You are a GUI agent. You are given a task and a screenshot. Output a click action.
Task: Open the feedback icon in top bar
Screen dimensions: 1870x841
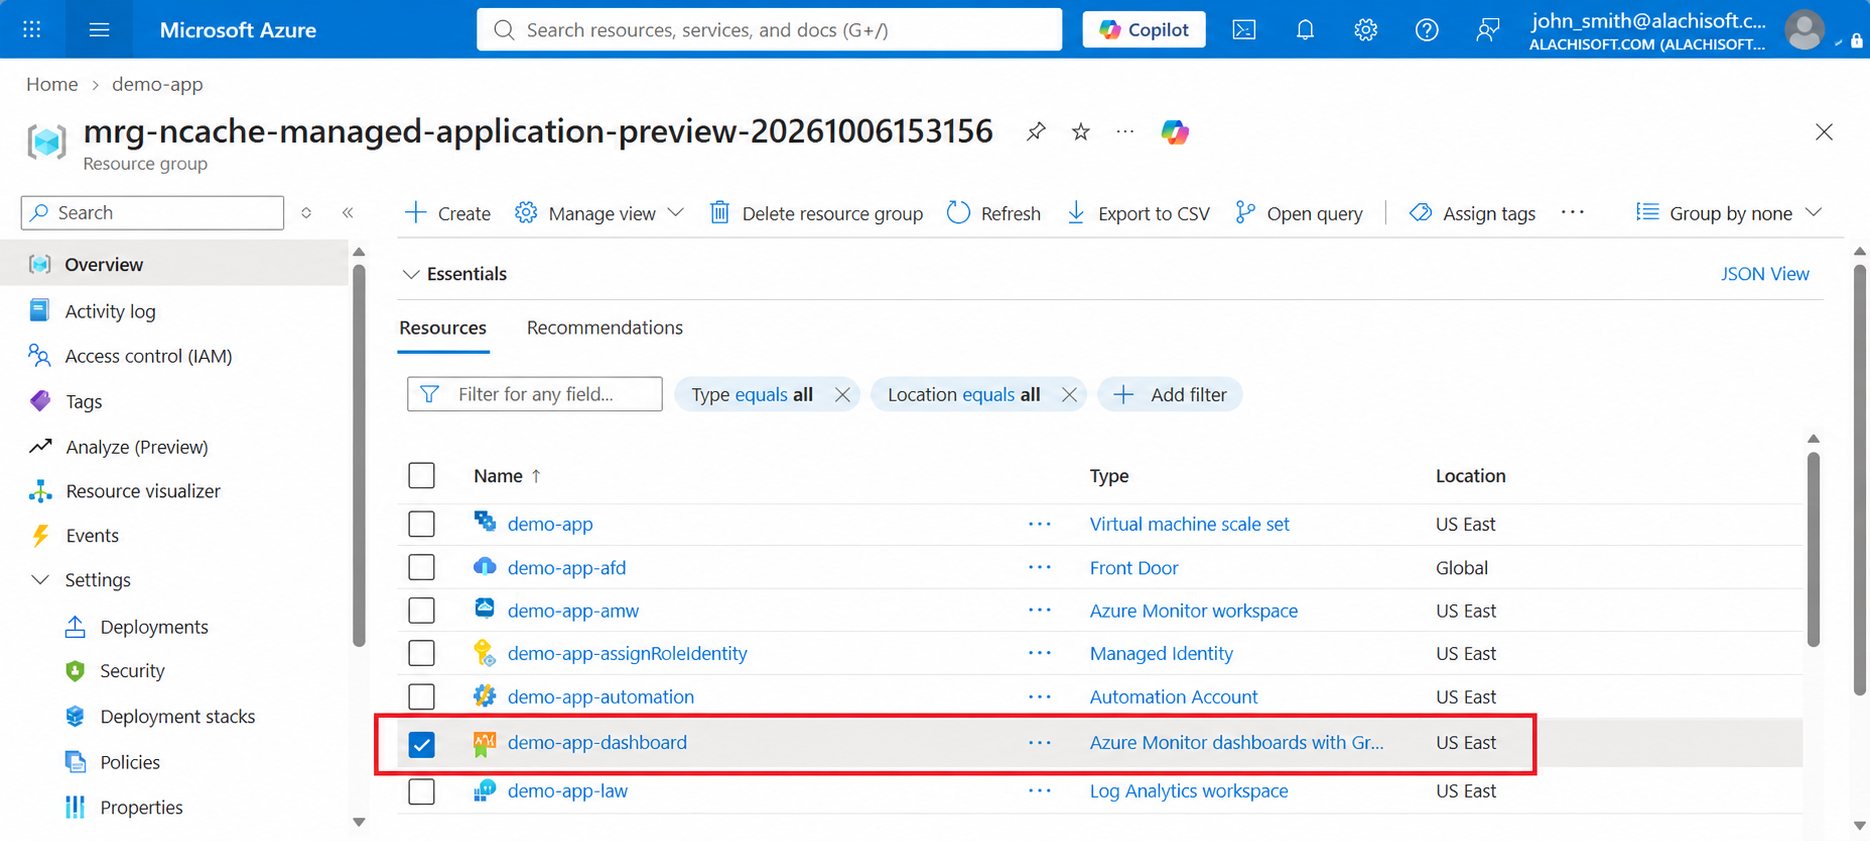[1488, 30]
